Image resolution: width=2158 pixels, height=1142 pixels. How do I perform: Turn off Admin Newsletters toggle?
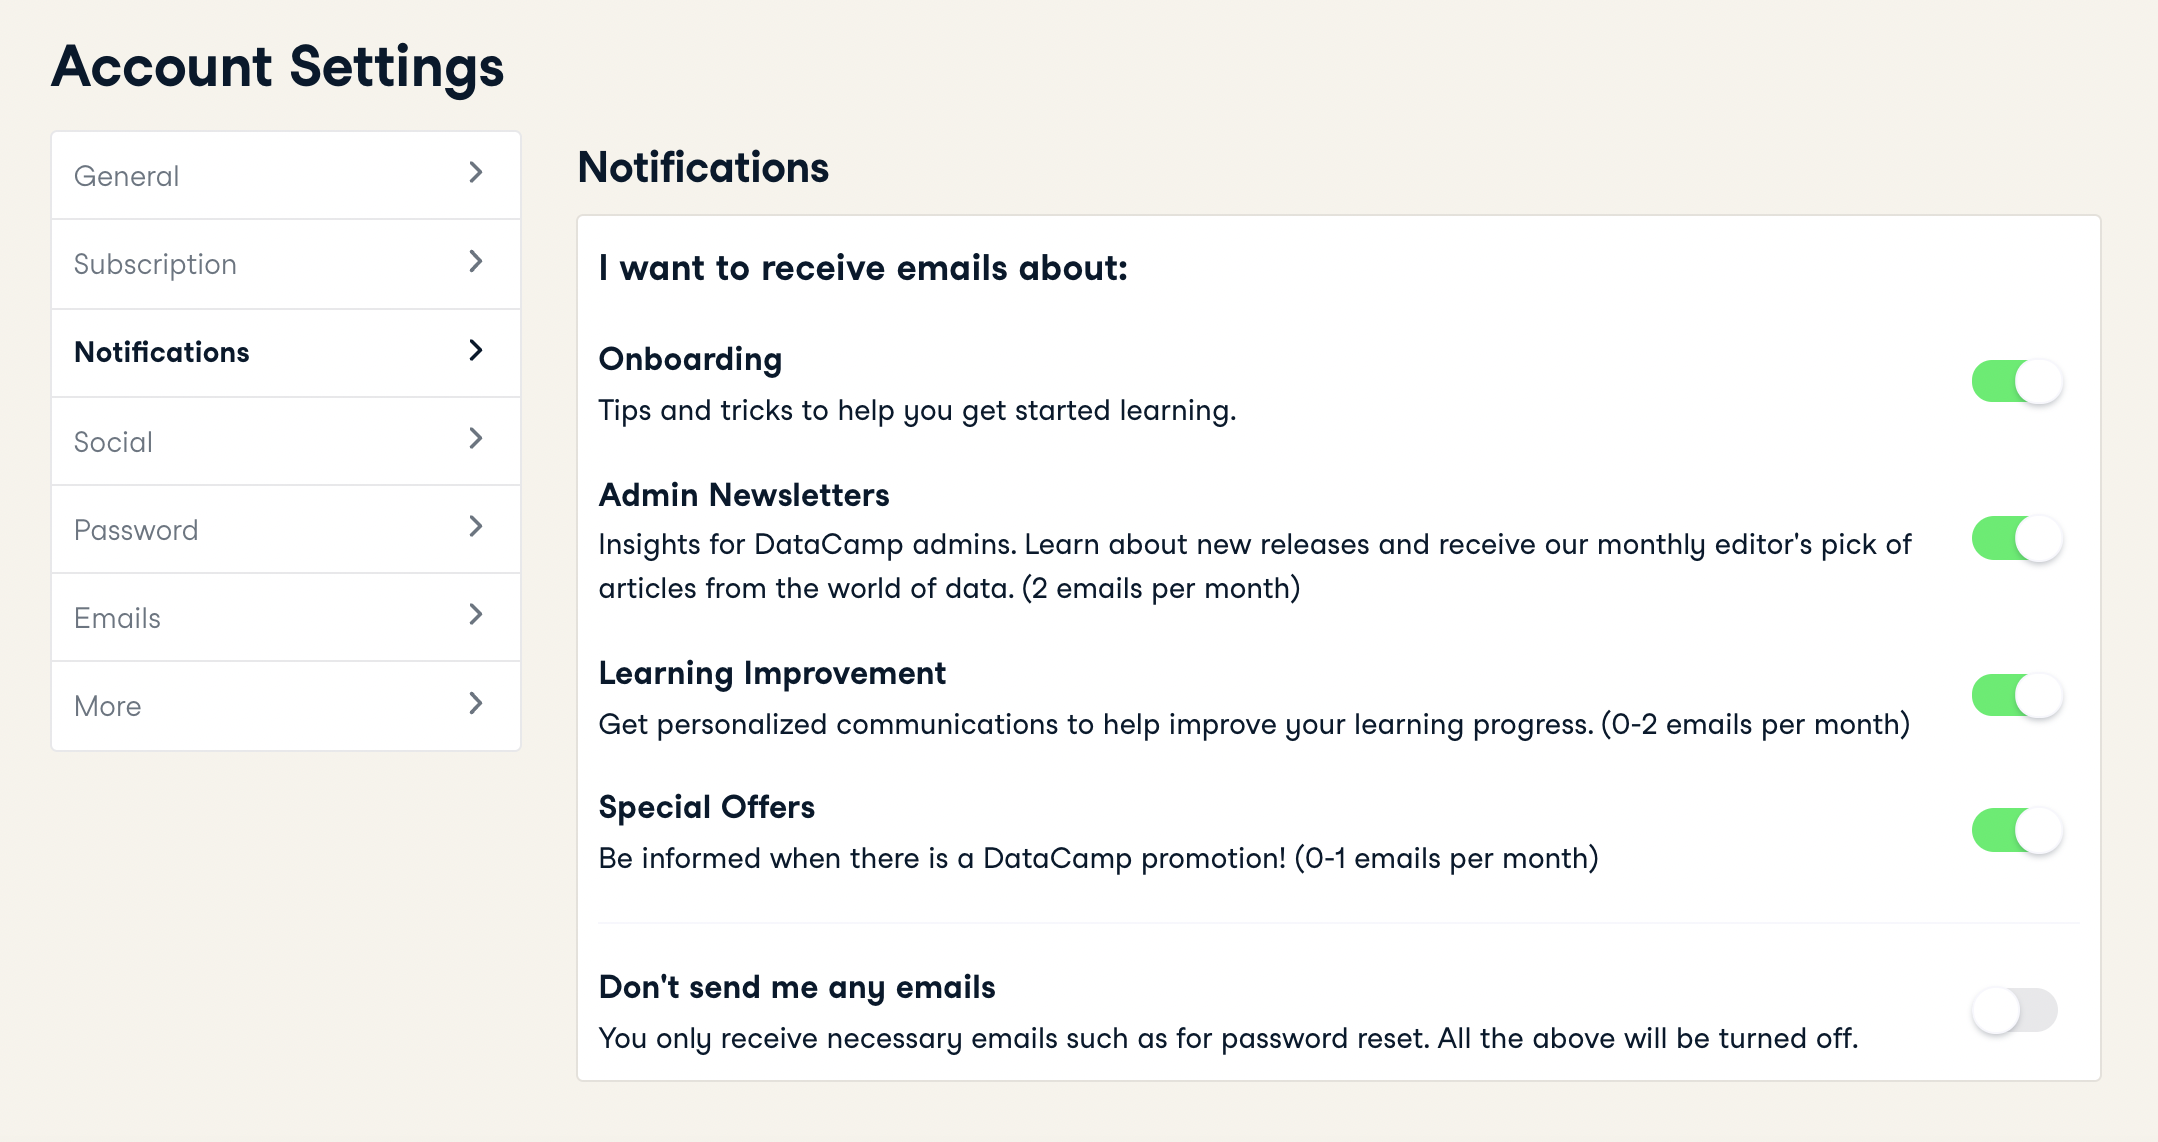pos(2016,539)
